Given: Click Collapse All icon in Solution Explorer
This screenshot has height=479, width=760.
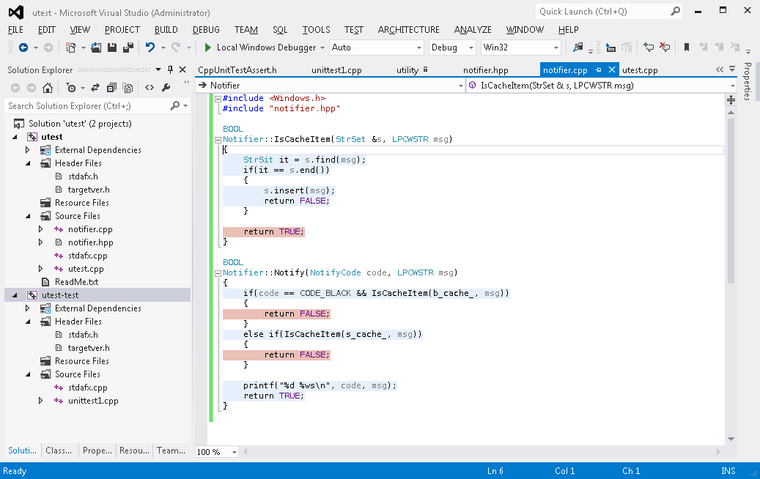Looking at the screenshot, I should (x=112, y=87).
